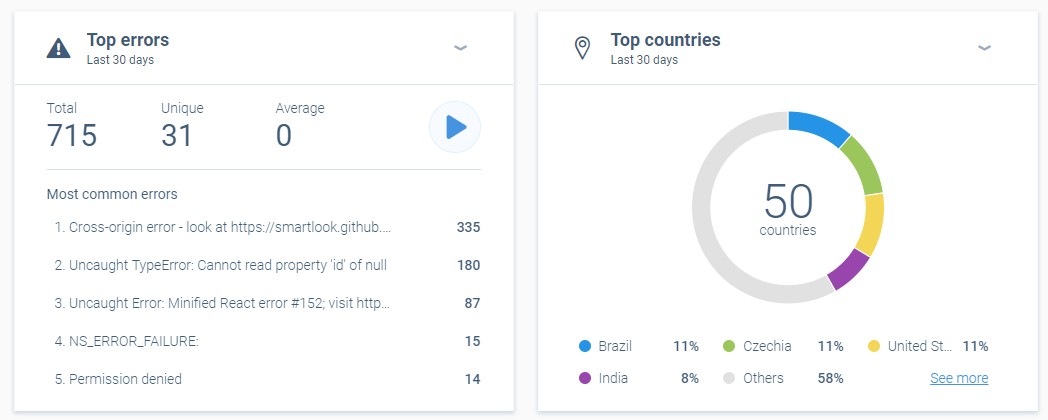1048x420 pixels.
Task: Click the gray Others legend dot
Action: (729, 378)
